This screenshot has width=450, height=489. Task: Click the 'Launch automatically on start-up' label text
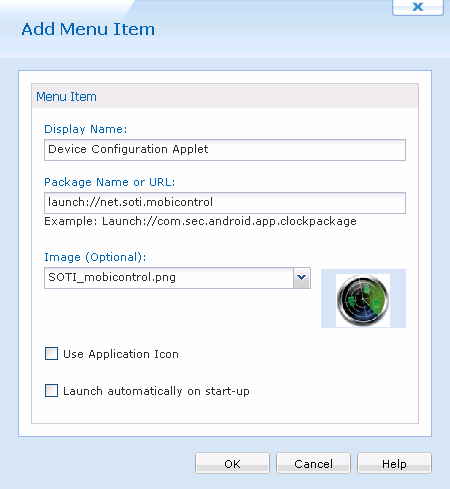click(x=156, y=391)
